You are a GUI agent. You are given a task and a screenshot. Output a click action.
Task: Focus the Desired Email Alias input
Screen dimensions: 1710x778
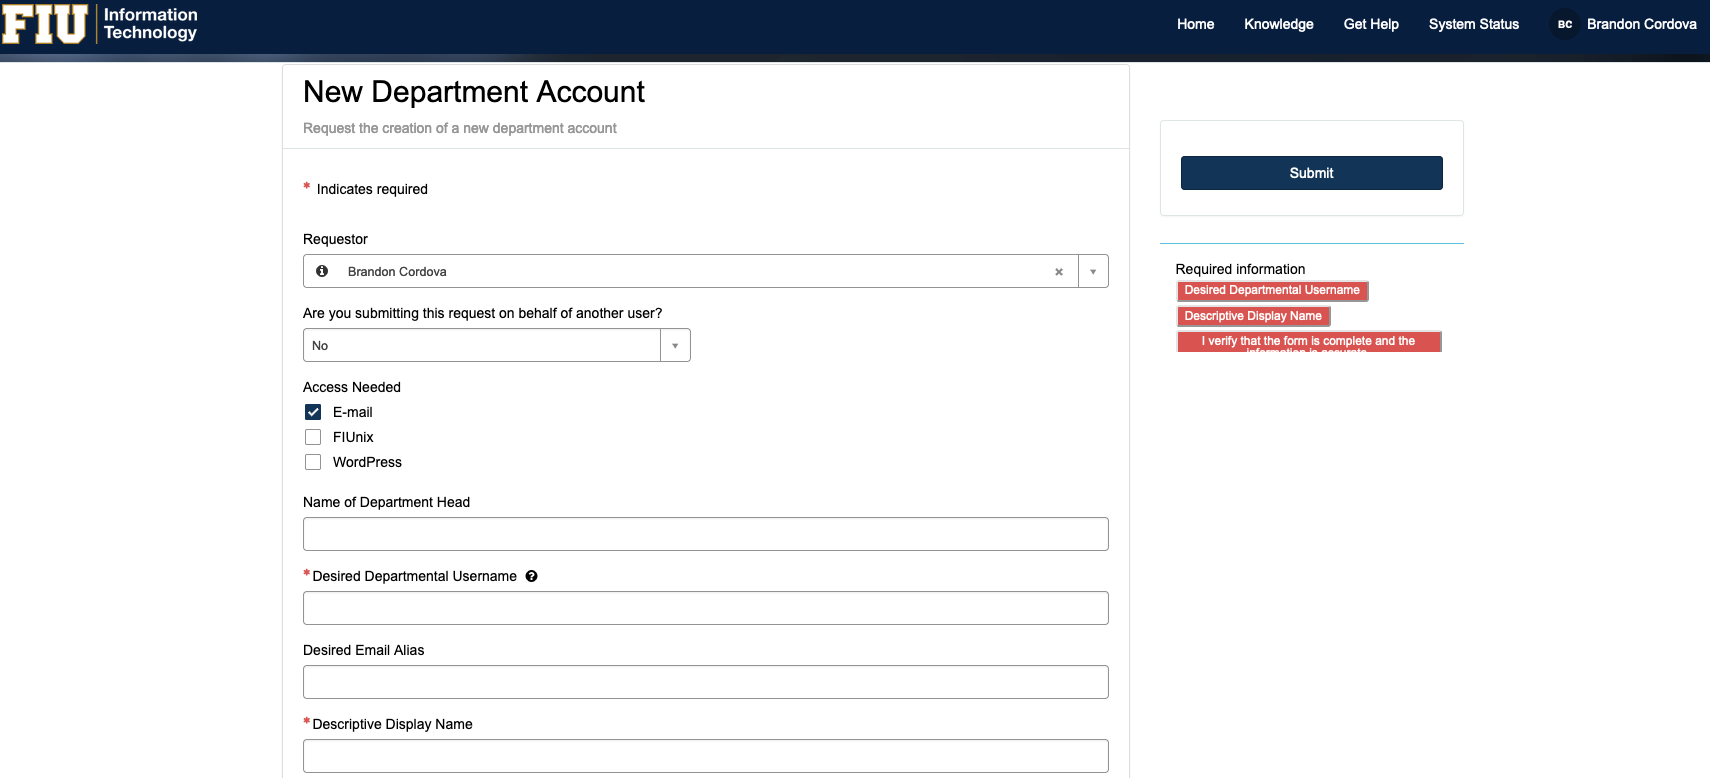[705, 682]
